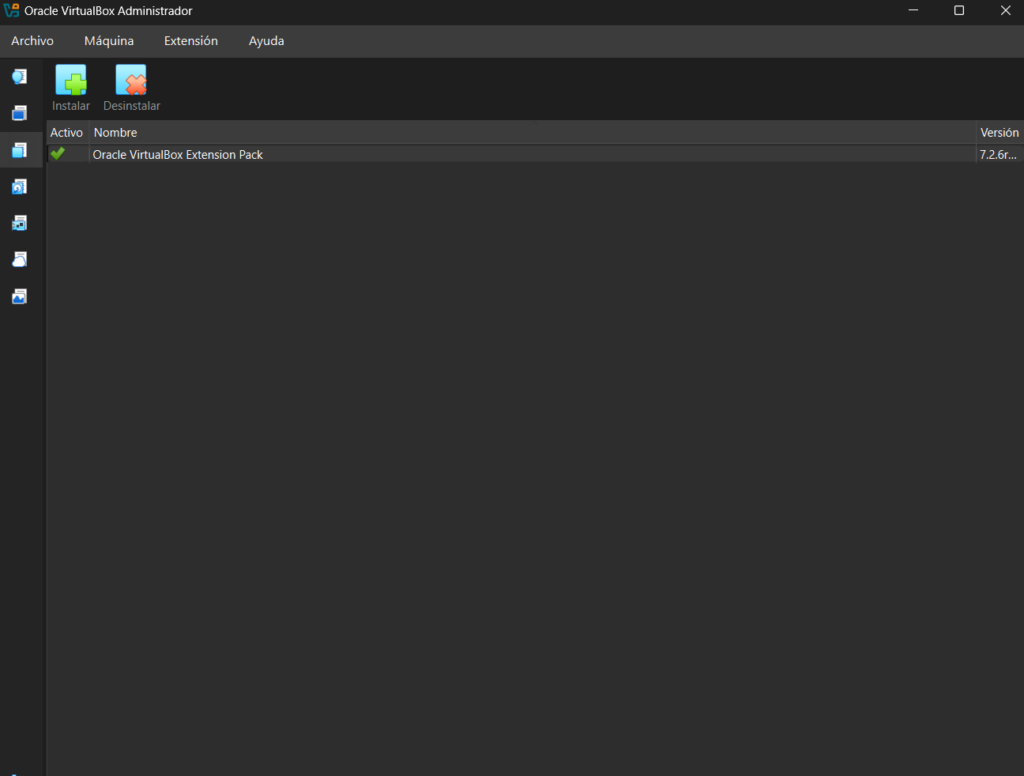
Task: Click the green Activo checkmark of the extension
Action: pos(58,154)
